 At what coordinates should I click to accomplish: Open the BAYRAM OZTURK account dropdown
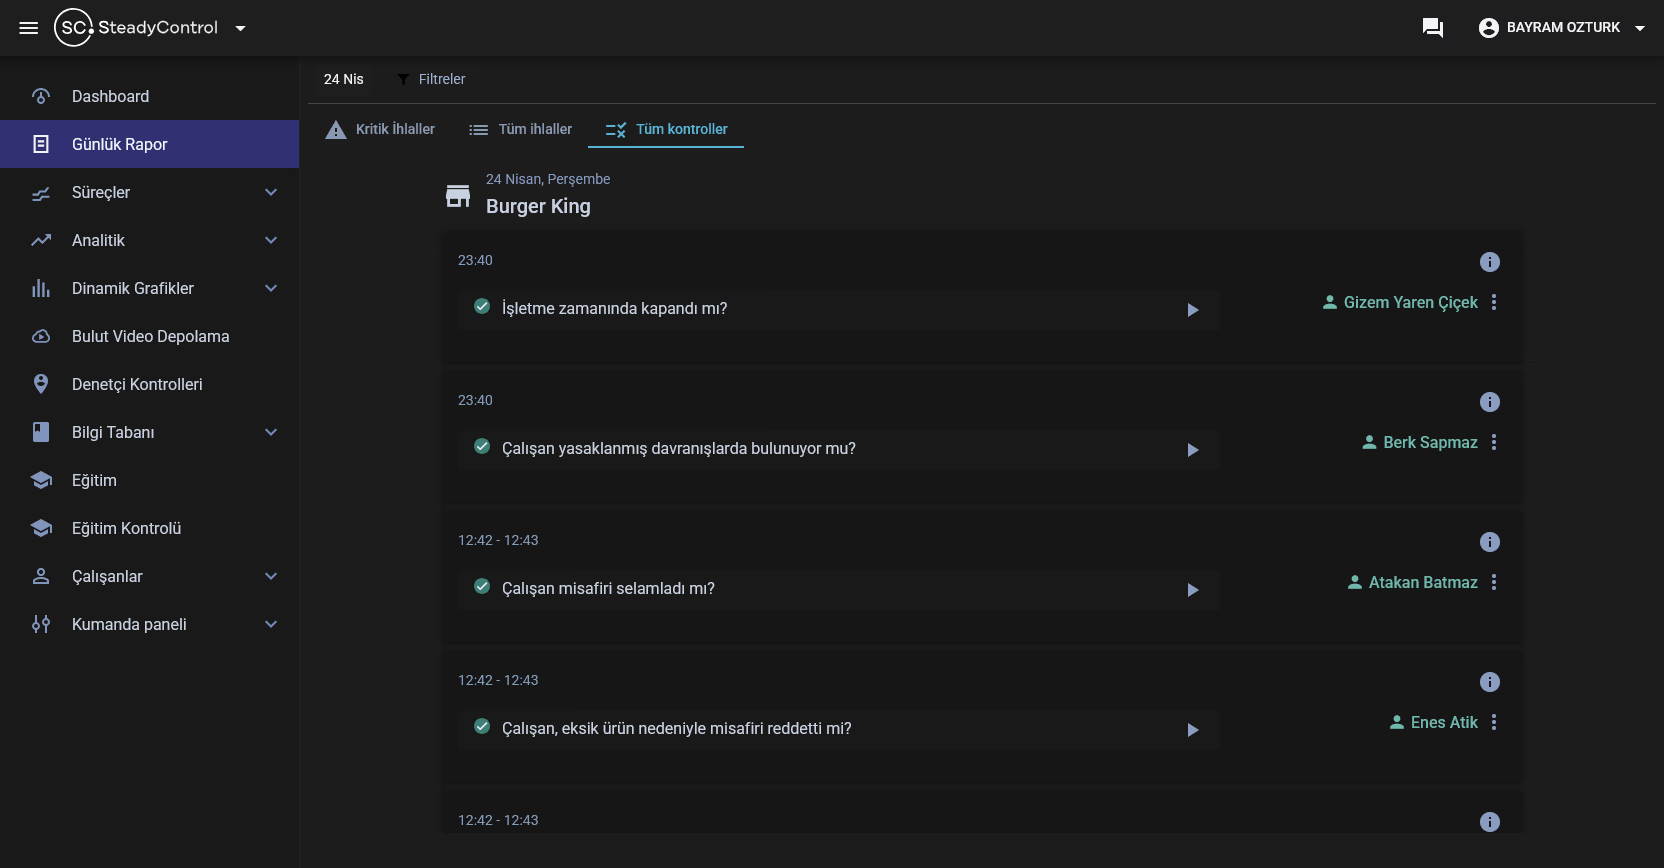pyautogui.click(x=1561, y=28)
